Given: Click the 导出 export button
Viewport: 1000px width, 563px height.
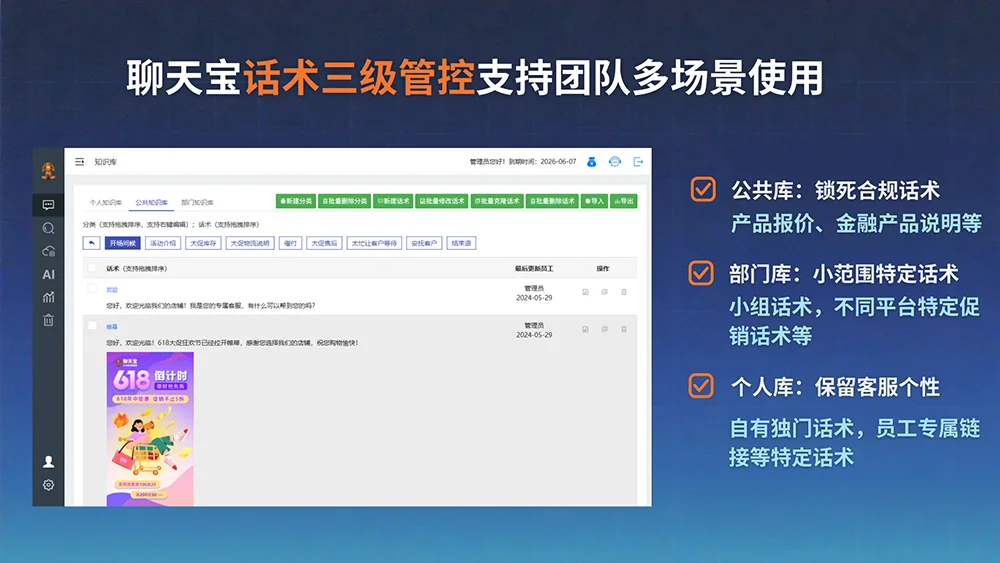Looking at the screenshot, I should (624, 201).
